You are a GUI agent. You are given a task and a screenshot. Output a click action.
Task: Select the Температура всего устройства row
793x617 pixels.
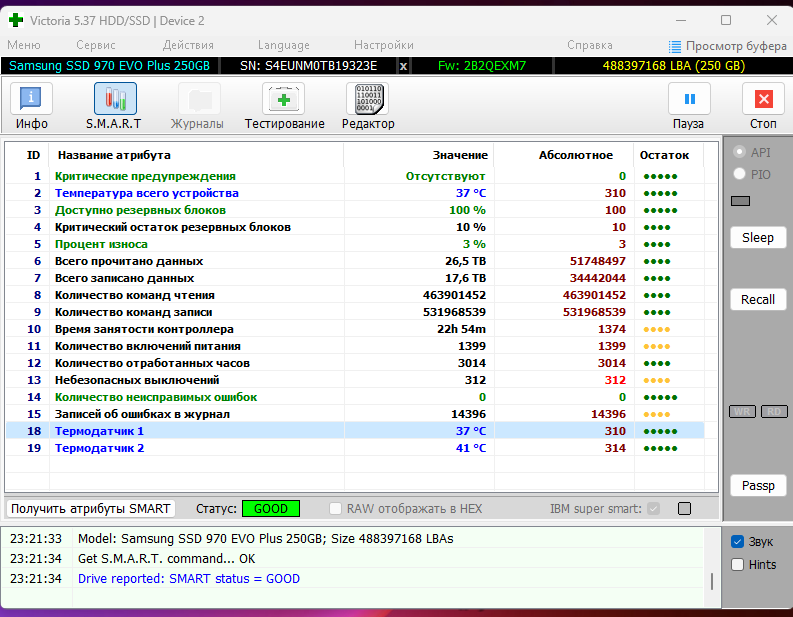(x=355, y=193)
